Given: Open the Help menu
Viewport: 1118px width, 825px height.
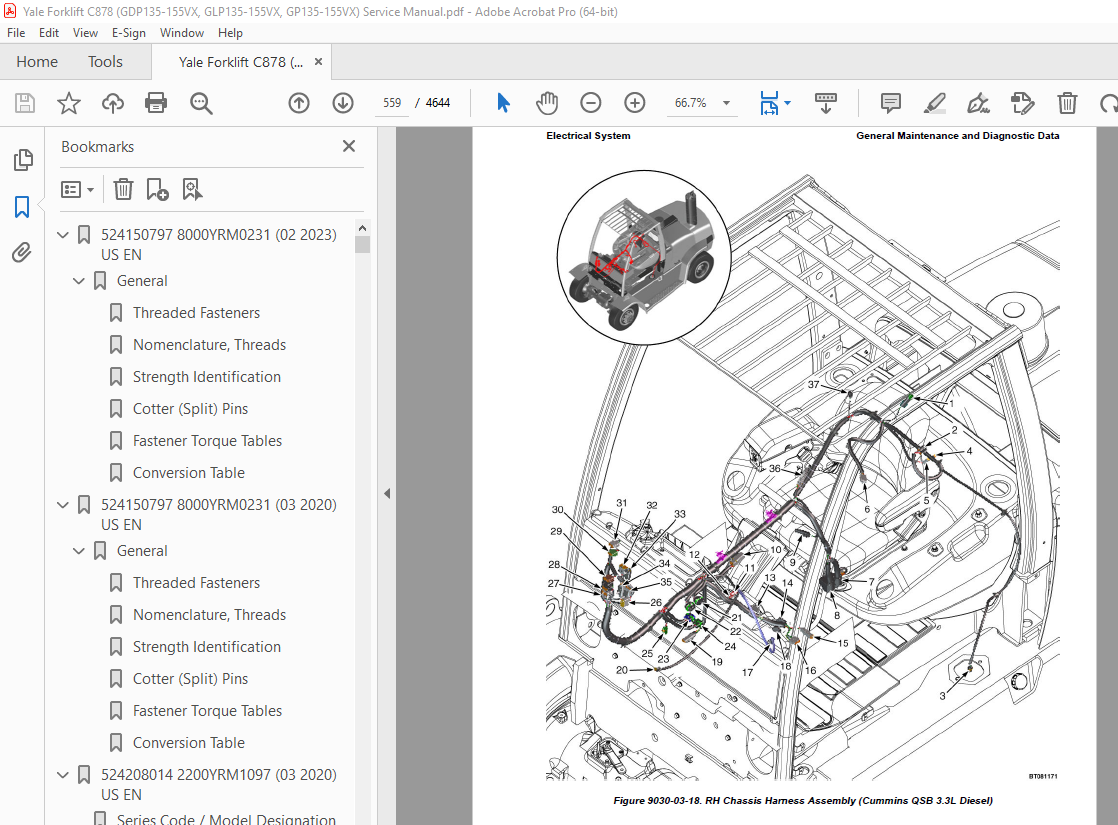Looking at the screenshot, I should coord(230,33).
